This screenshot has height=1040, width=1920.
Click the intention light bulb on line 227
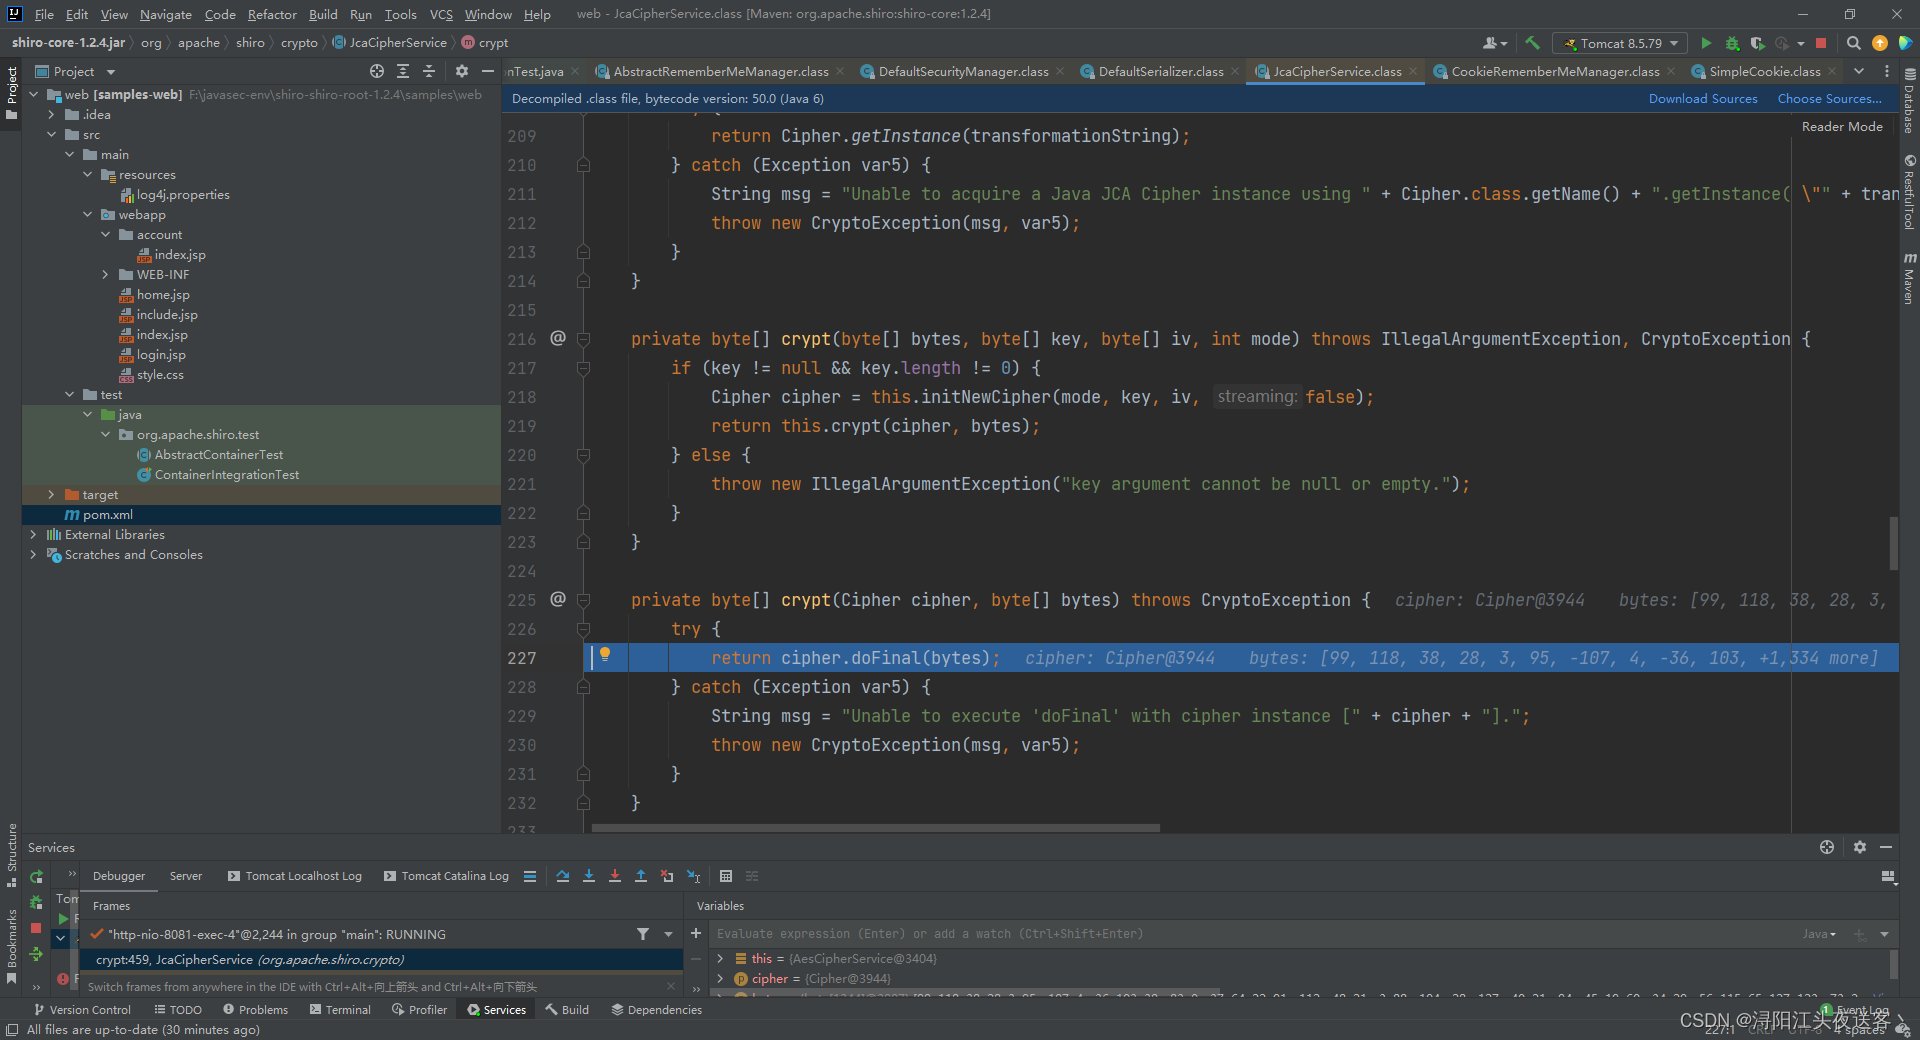[605, 655]
